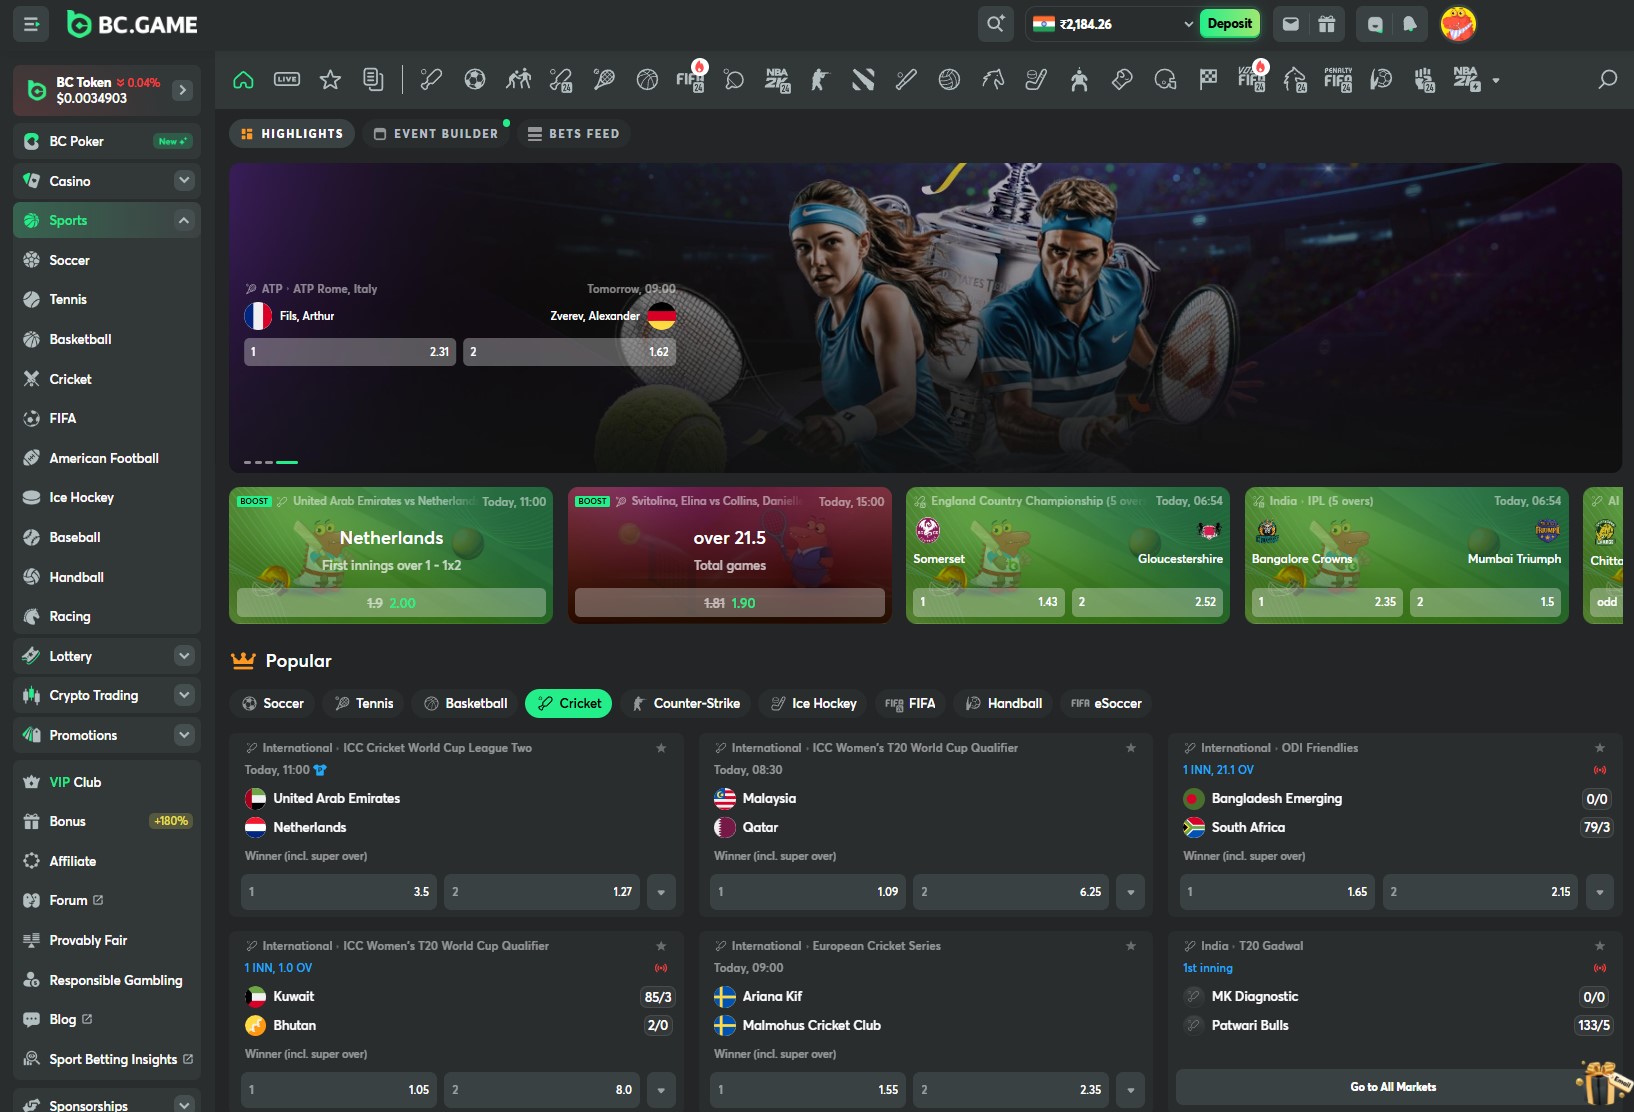Favorite the MK Diagnostic match star
The image size is (1634, 1112).
(x=1600, y=946)
